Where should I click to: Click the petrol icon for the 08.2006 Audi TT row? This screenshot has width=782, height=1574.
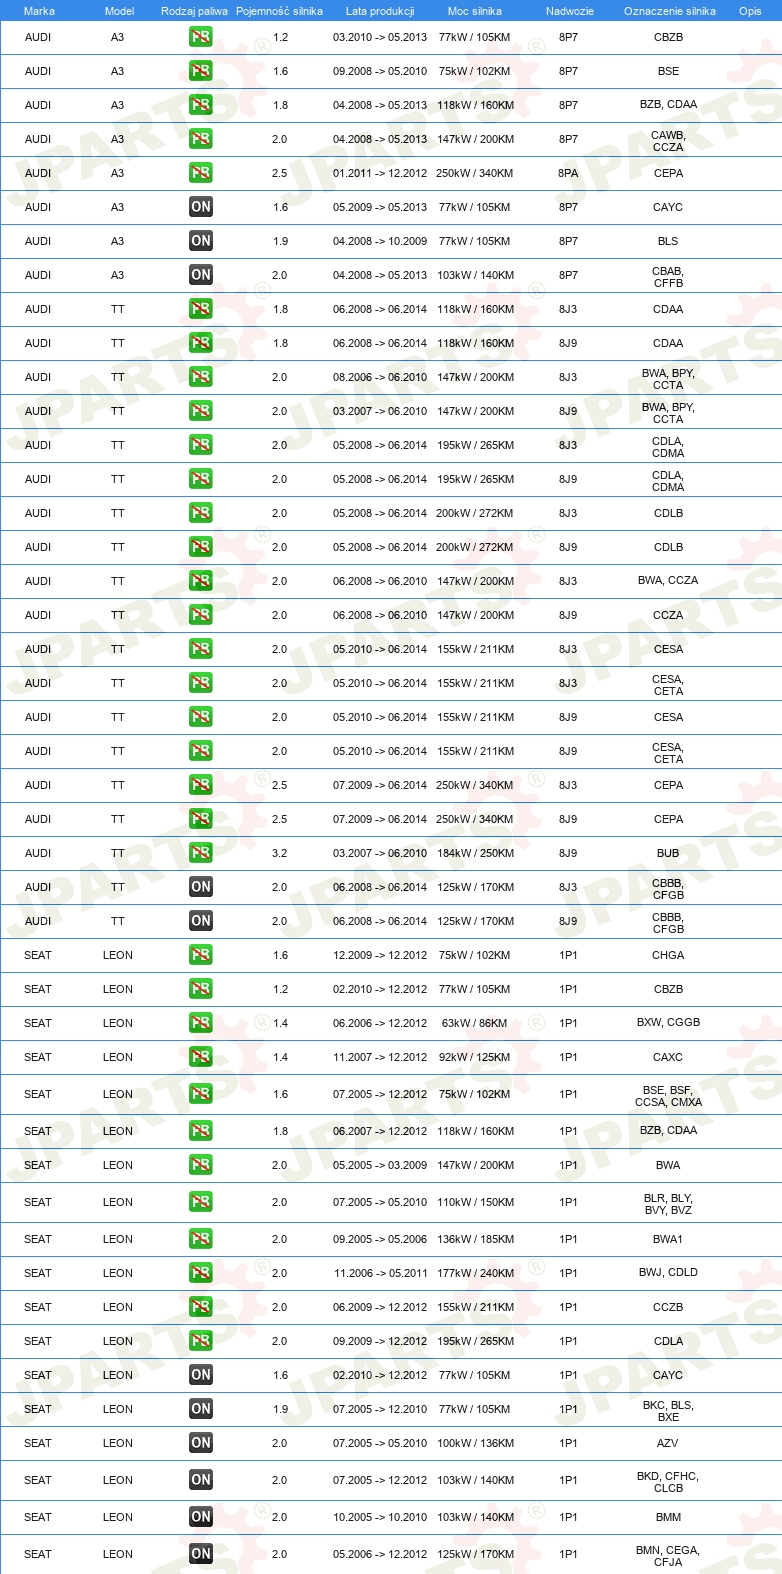[x=201, y=377]
